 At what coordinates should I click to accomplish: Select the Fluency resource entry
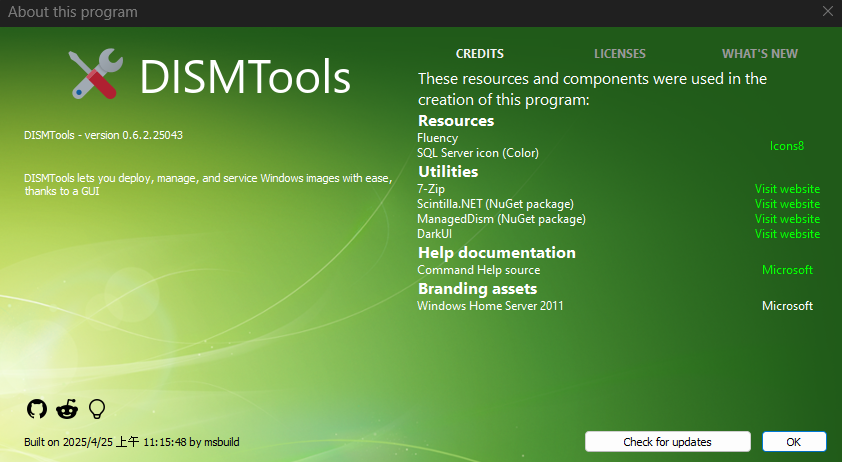(438, 138)
